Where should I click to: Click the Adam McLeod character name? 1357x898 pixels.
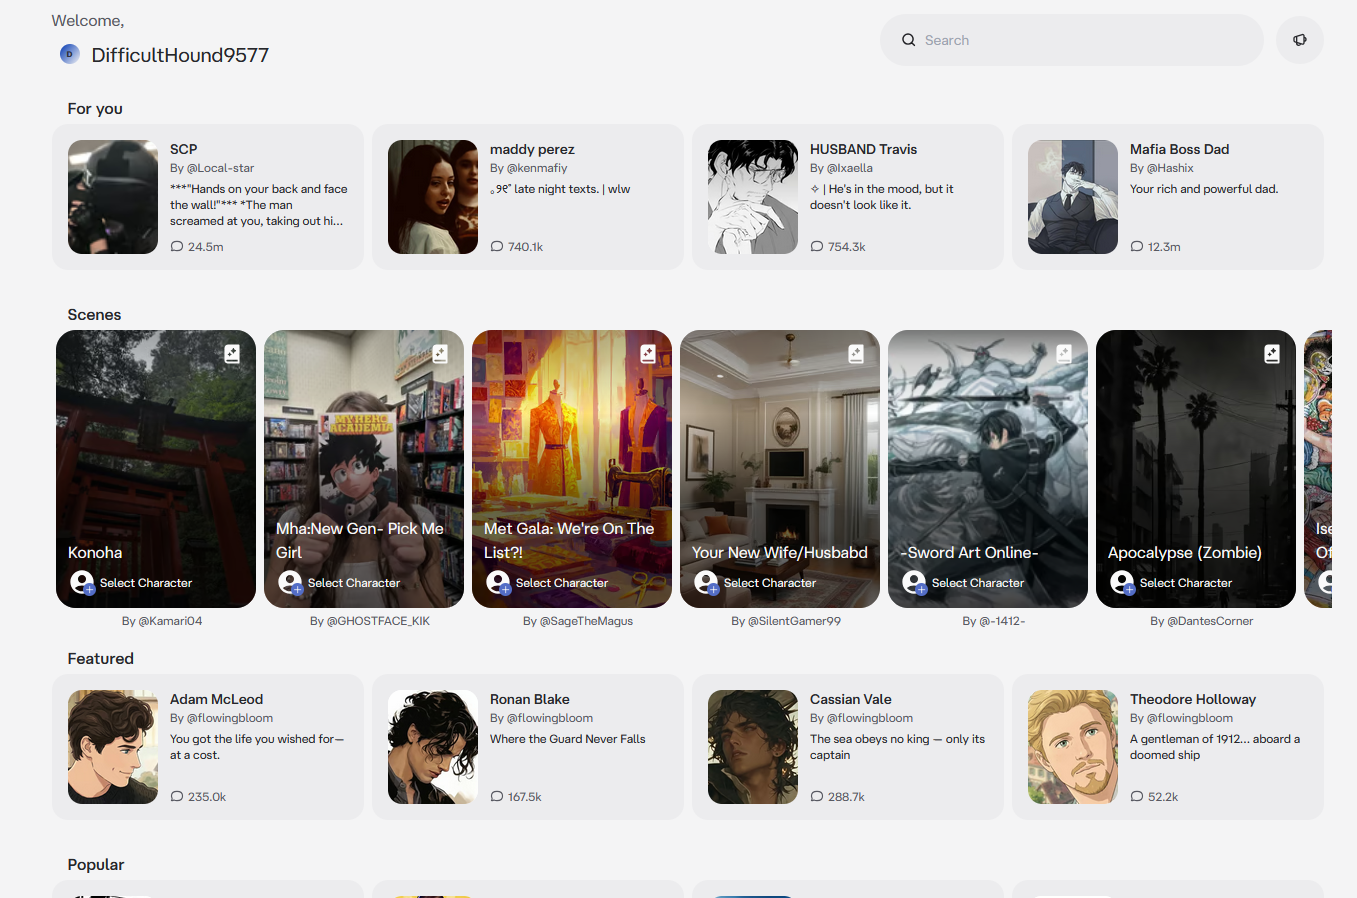216,699
